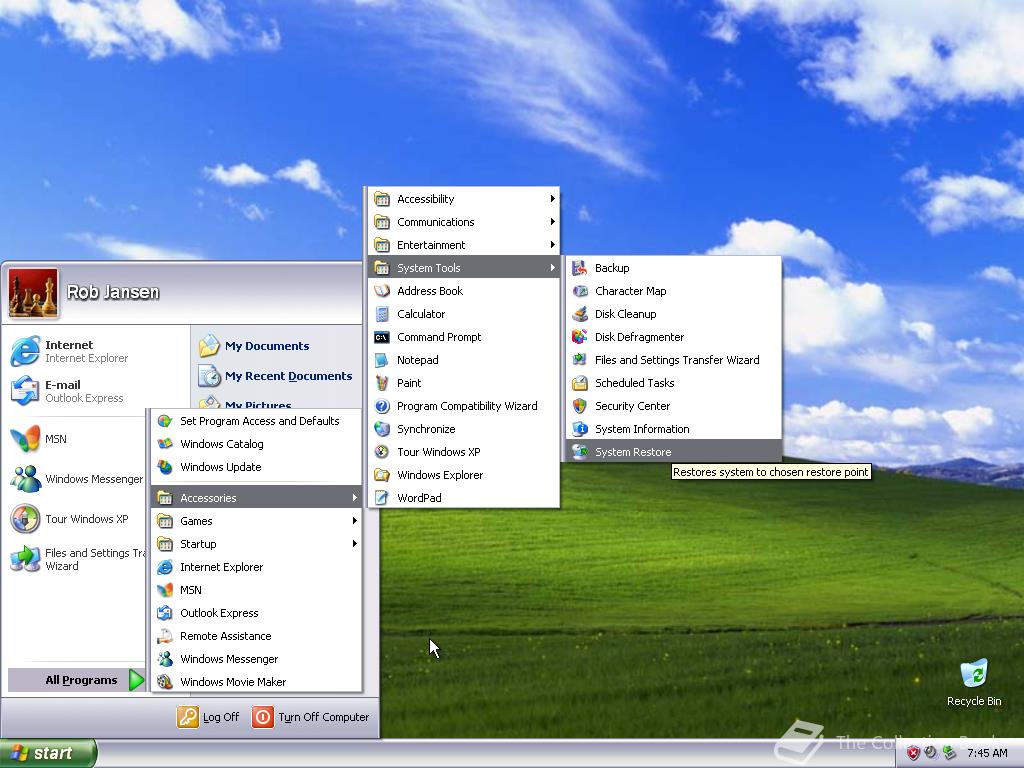Open the Address Book icon
Viewport: 1024px width, 768px height.
tap(382, 291)
